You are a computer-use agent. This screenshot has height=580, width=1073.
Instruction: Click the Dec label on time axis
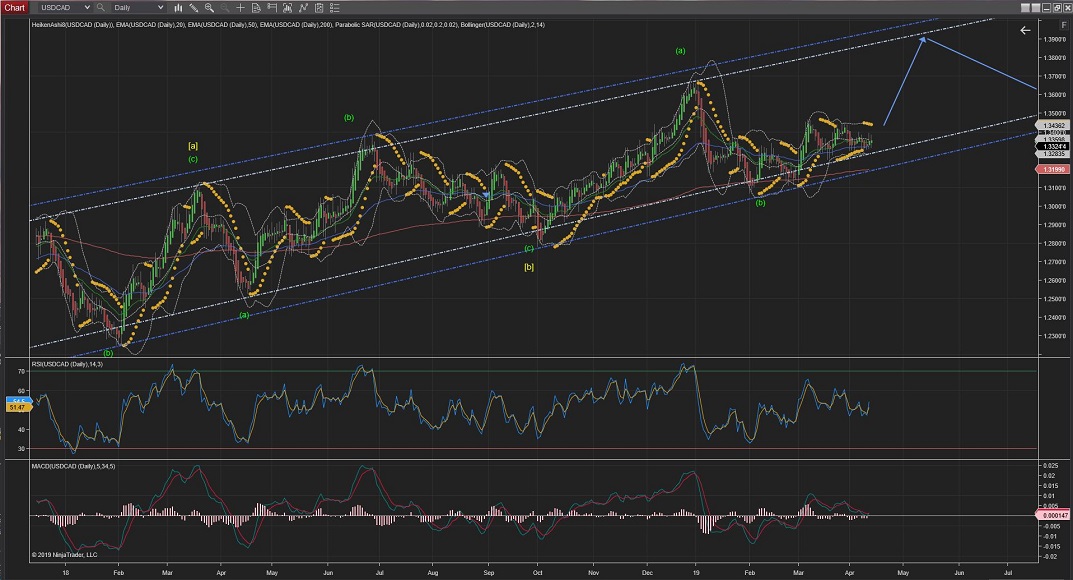(x=647, y=572)
